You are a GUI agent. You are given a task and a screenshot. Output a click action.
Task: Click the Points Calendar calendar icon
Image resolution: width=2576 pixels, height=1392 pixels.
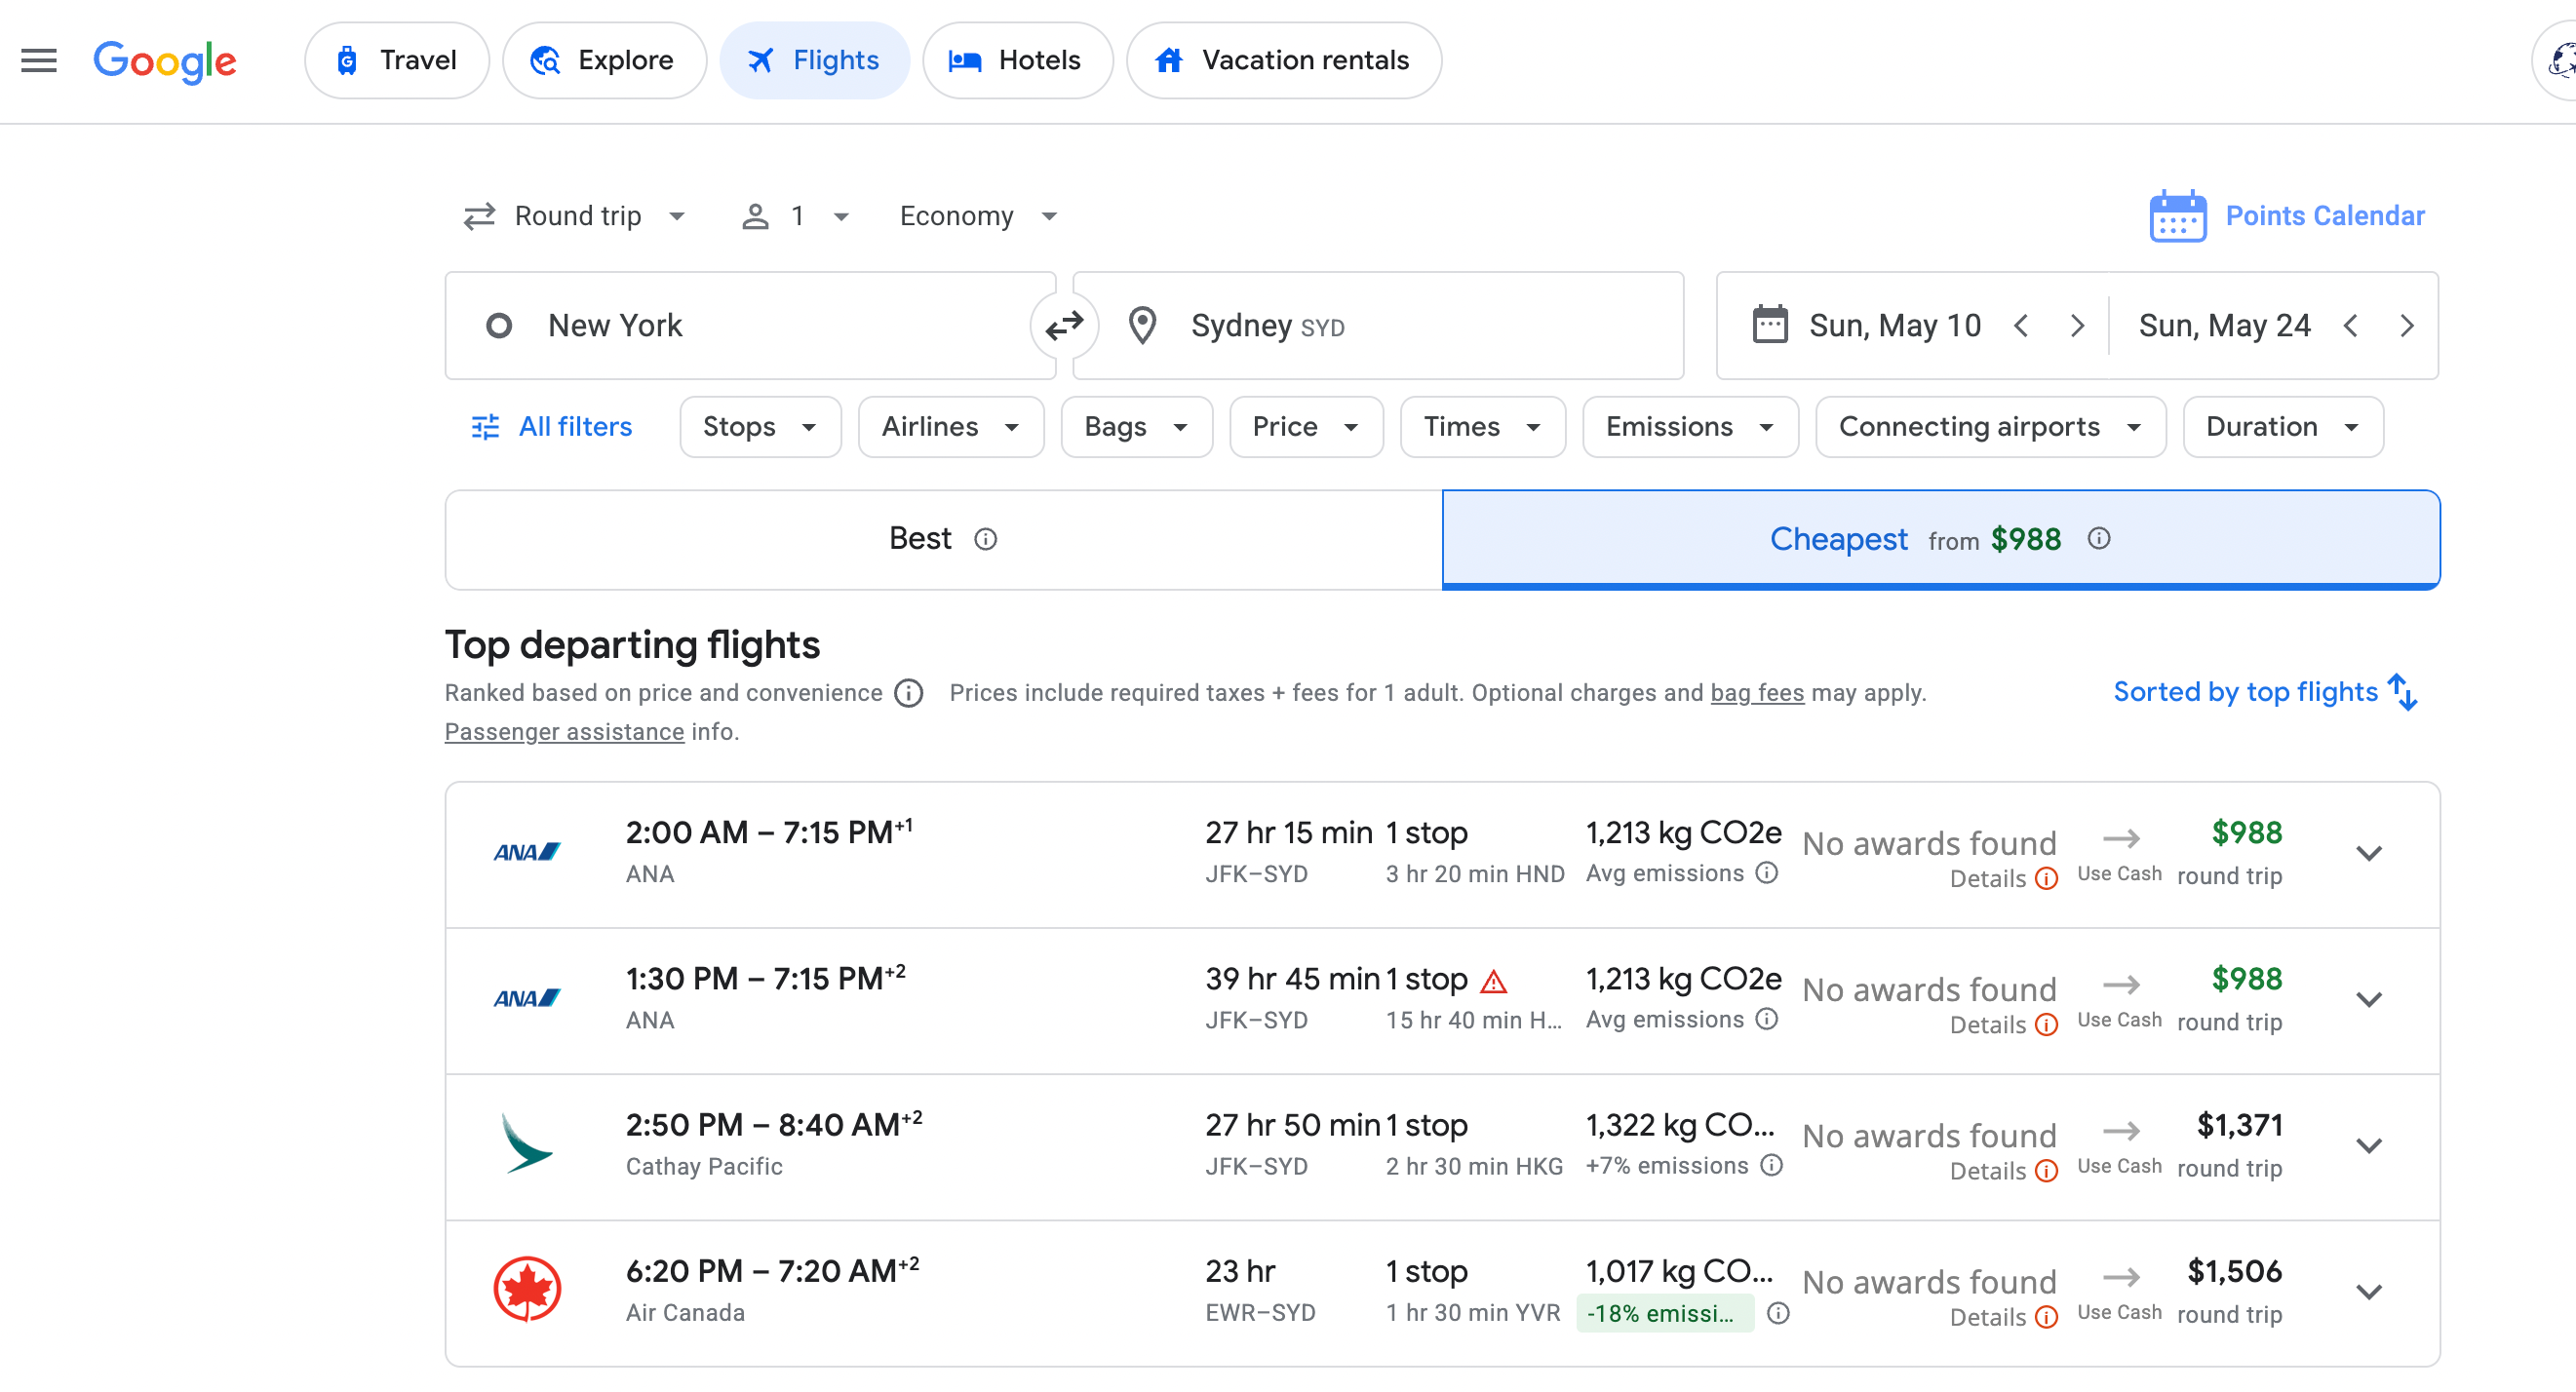(x=2178, y=216)
